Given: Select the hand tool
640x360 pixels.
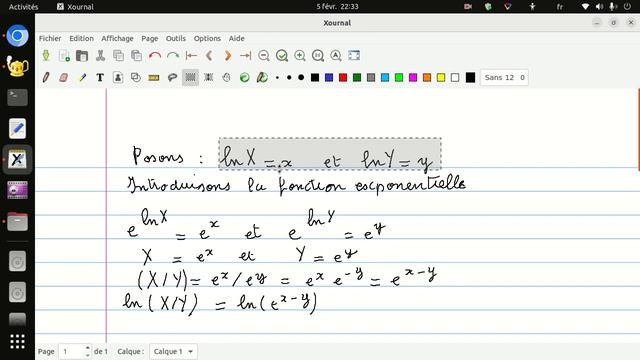Looking at the screenshot, I should [x=227, y=78].
